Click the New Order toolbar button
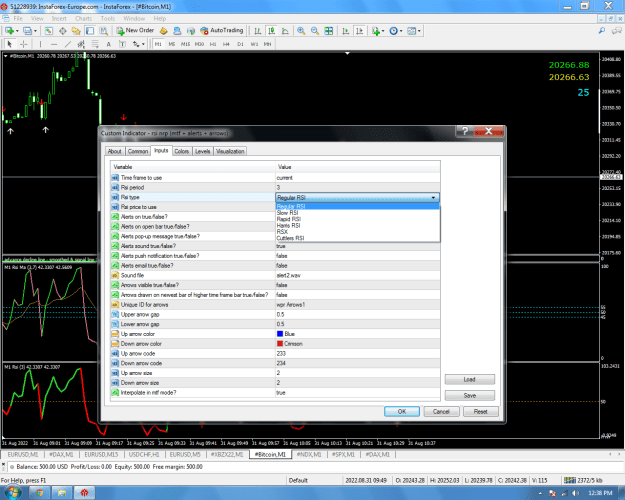The height and width of the screenshot is (500, 625). point(135,31)
